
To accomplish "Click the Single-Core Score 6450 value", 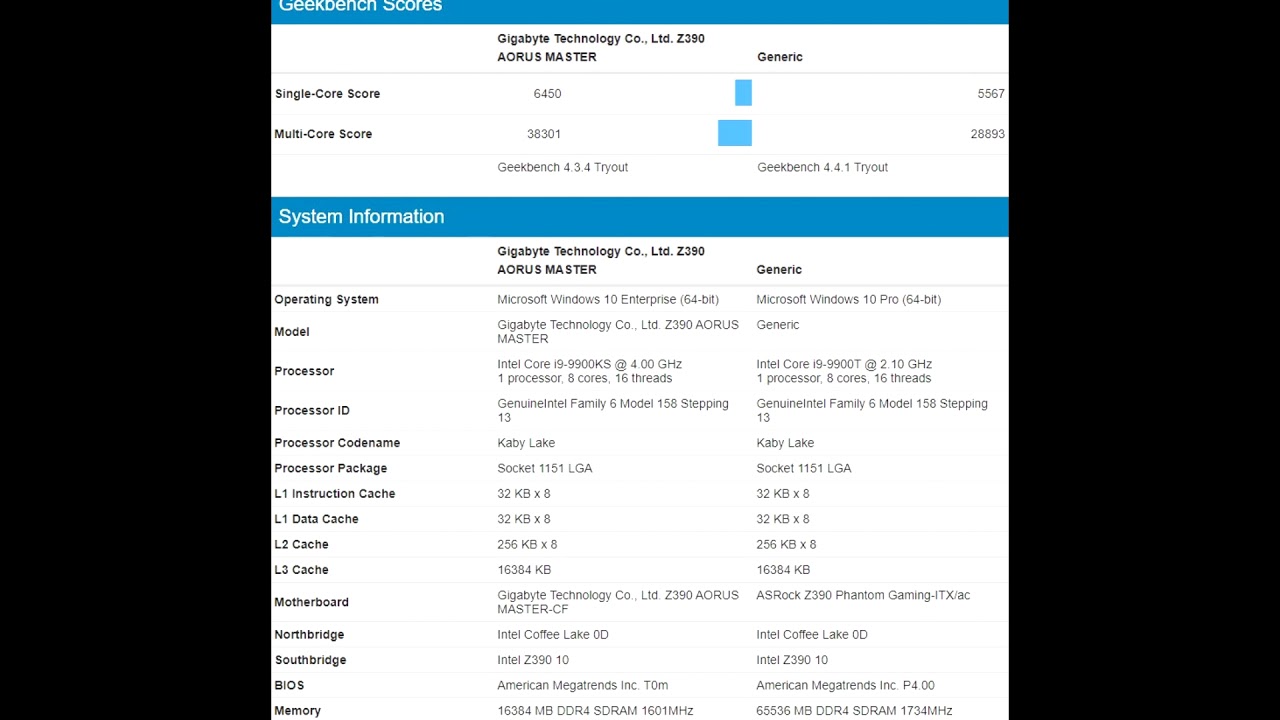I will point(547,94).
